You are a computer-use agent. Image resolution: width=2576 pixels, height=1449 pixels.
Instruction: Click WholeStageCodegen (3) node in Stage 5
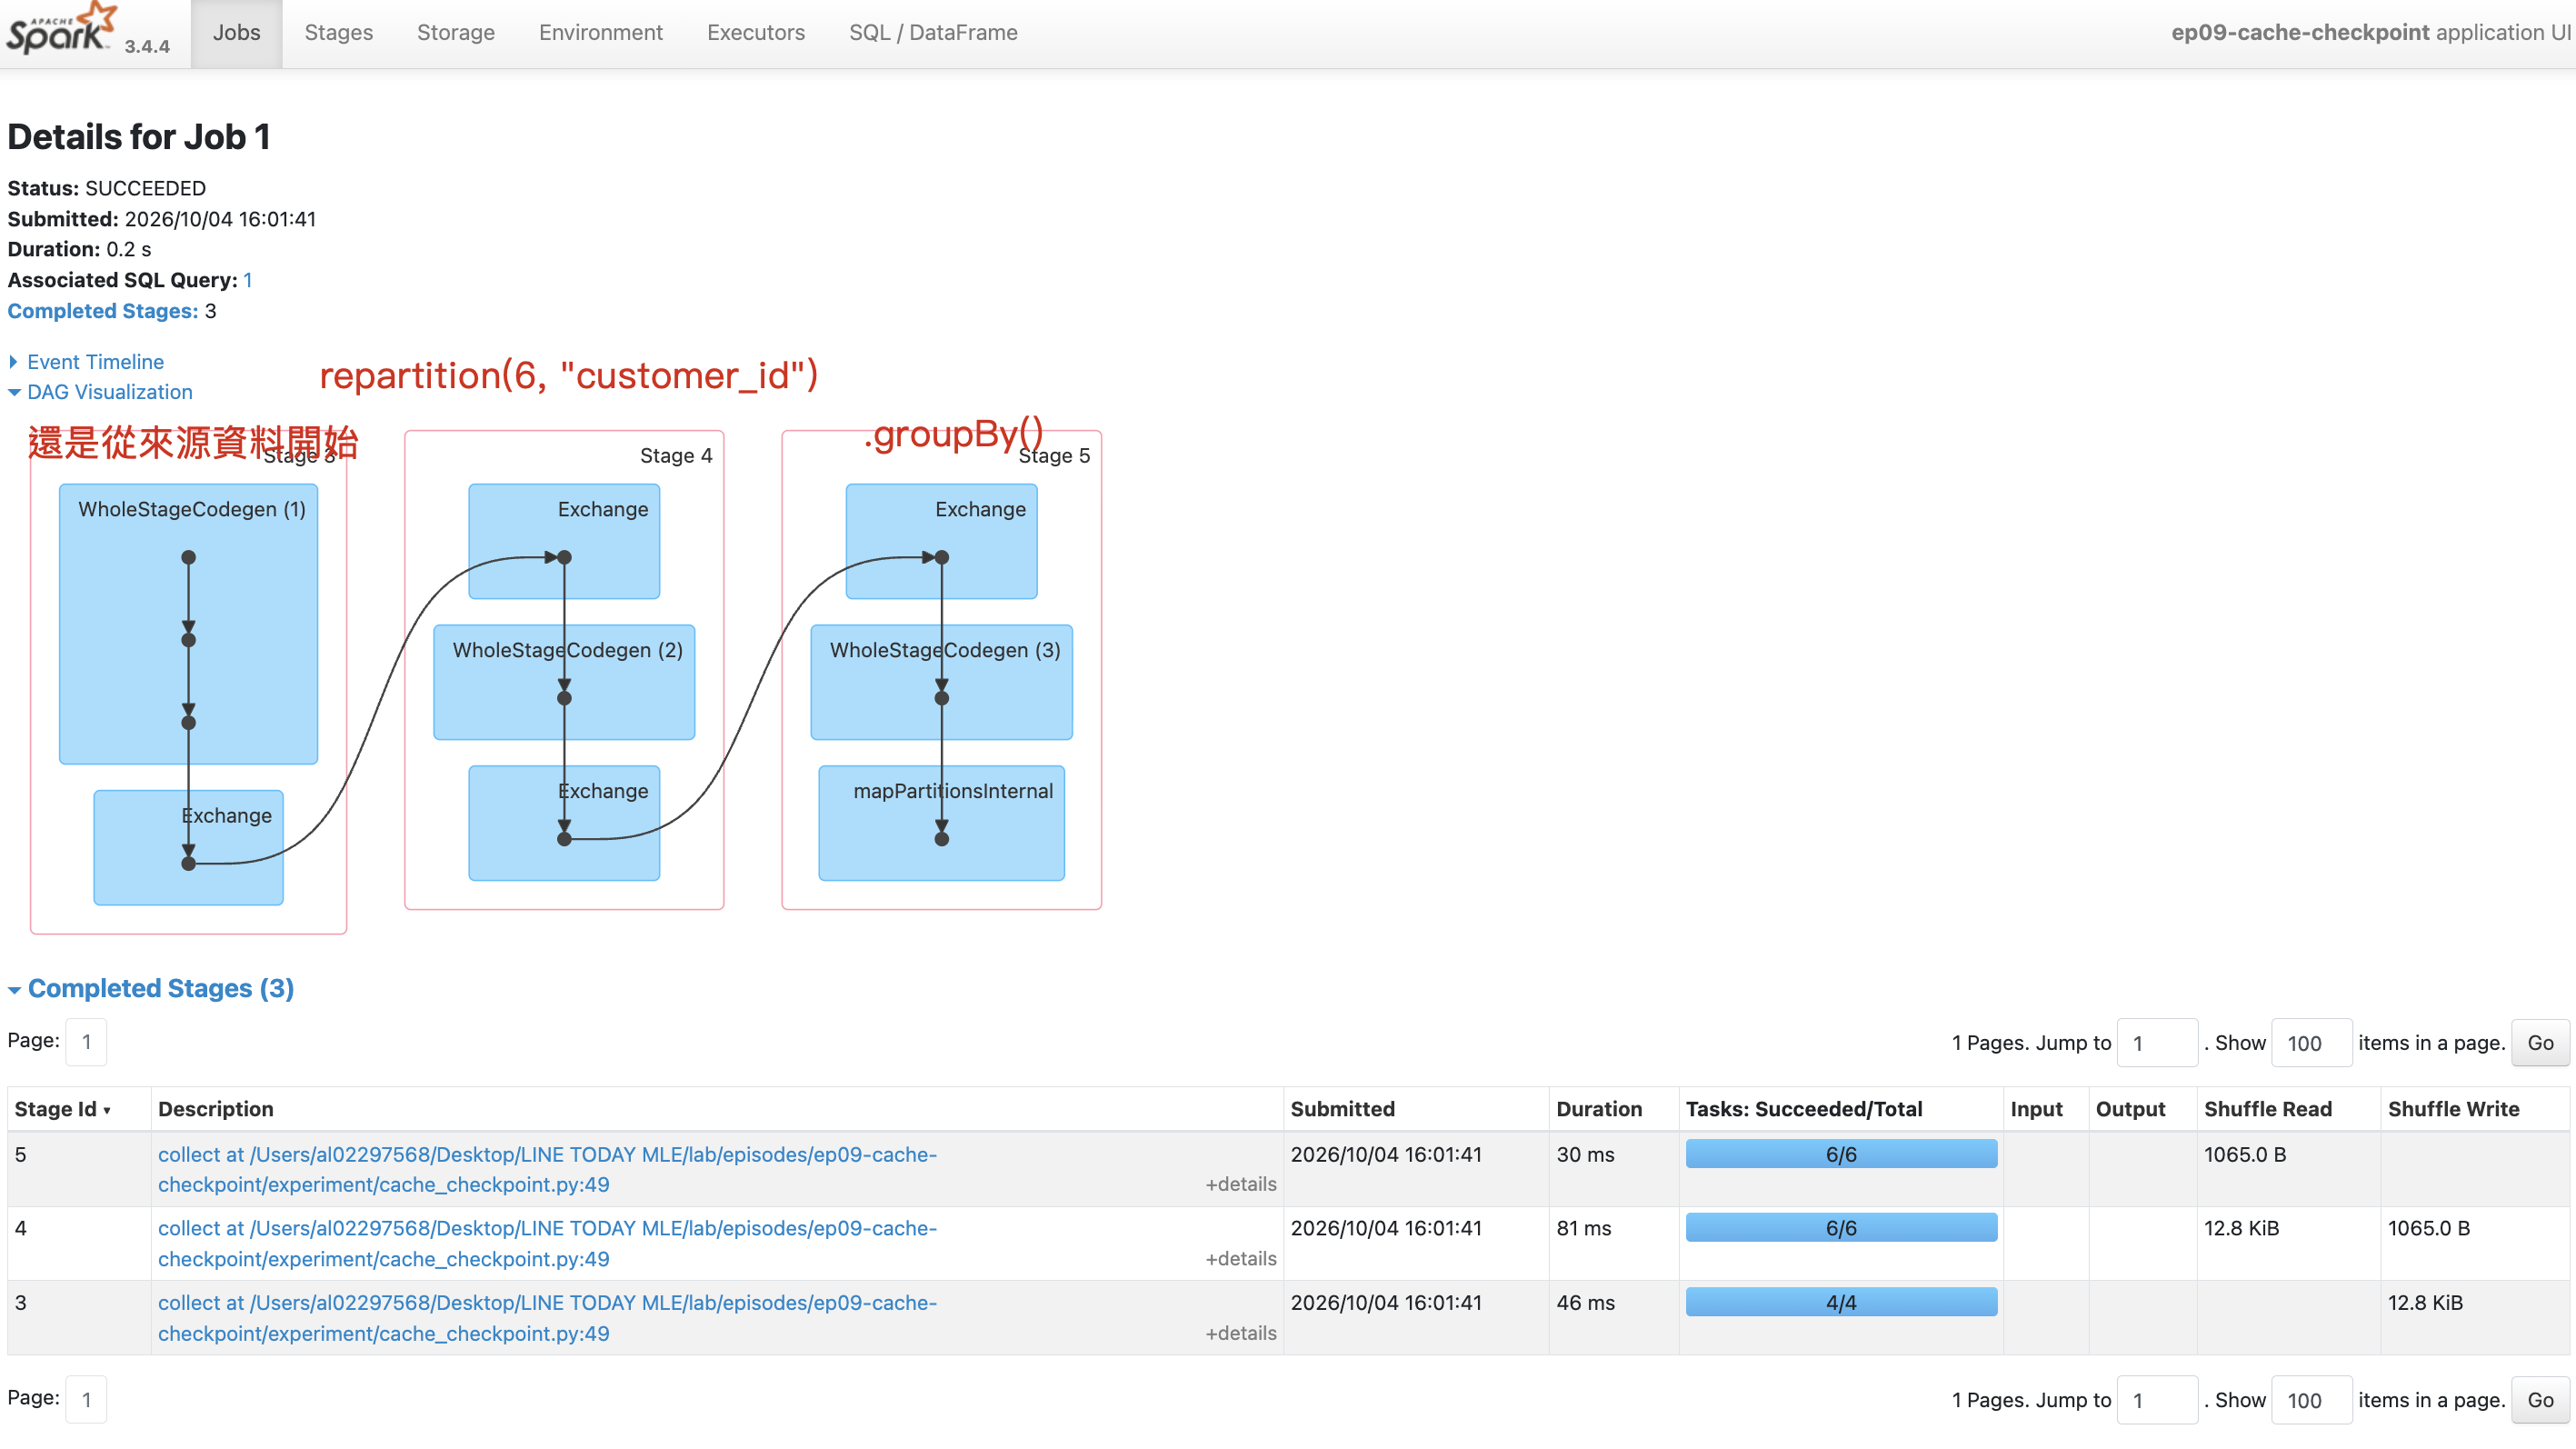click(x=941, y=682)
